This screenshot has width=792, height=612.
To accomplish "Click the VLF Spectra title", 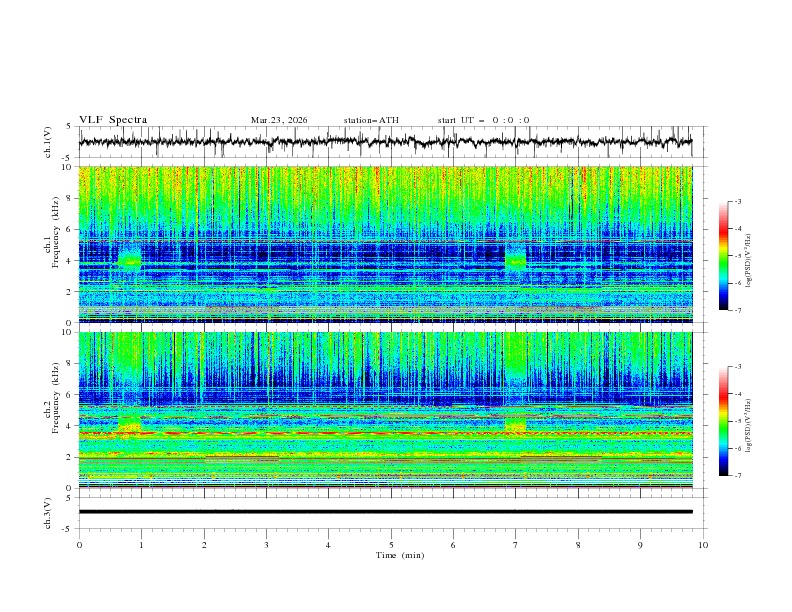I will click(x=113, y=120).
